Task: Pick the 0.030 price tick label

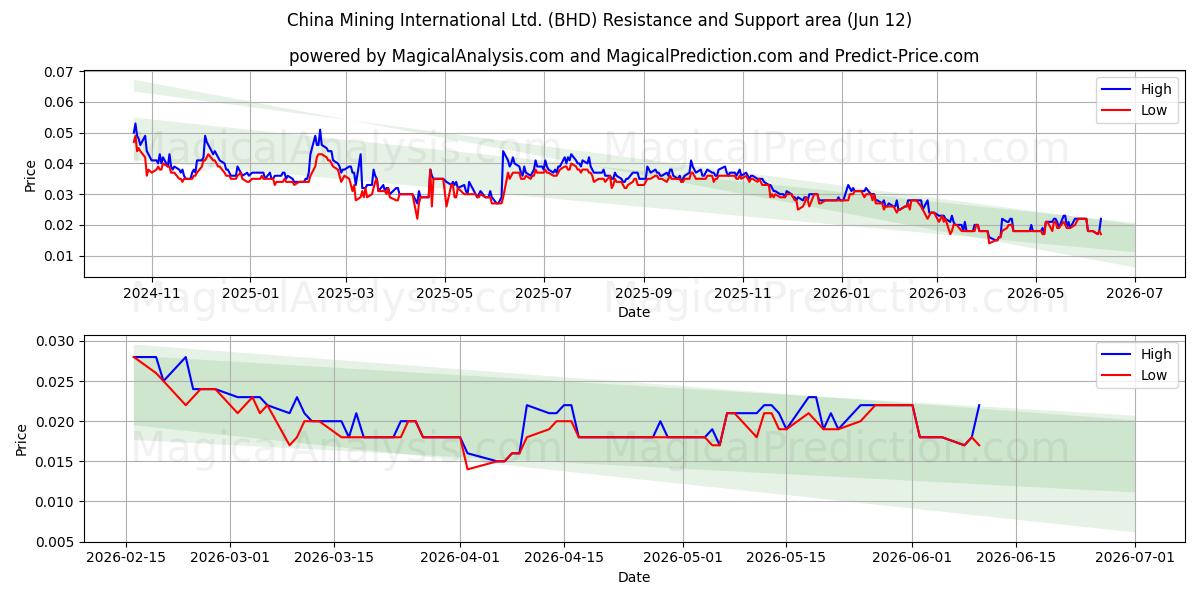Action: click(55, 342)
